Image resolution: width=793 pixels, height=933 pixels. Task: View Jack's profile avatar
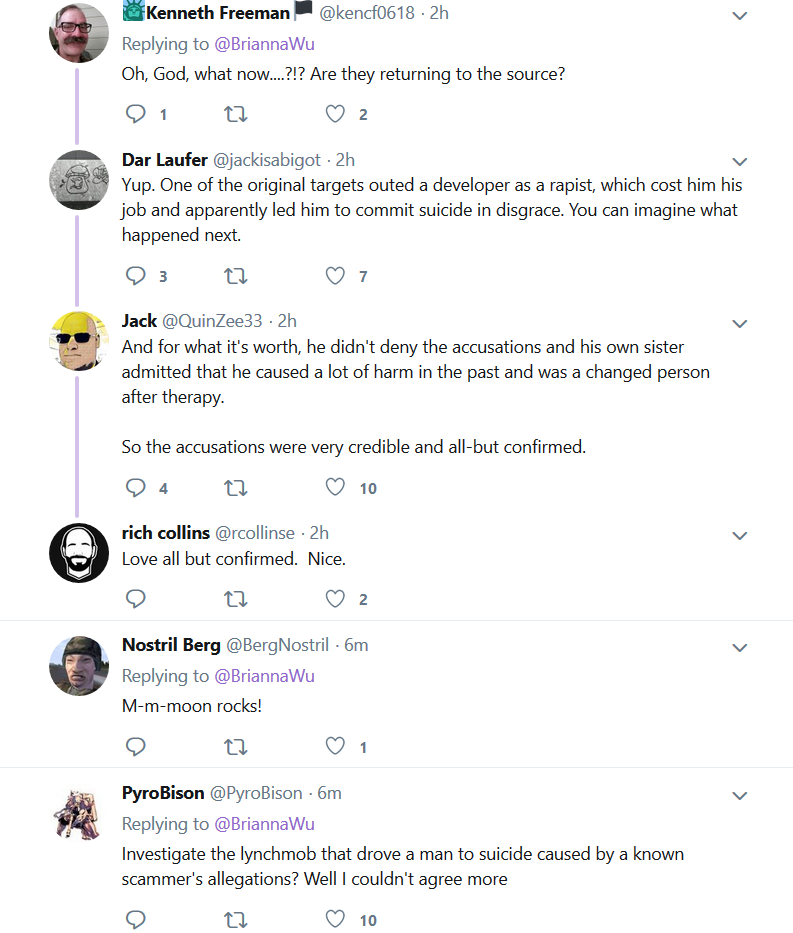(79, 341)
